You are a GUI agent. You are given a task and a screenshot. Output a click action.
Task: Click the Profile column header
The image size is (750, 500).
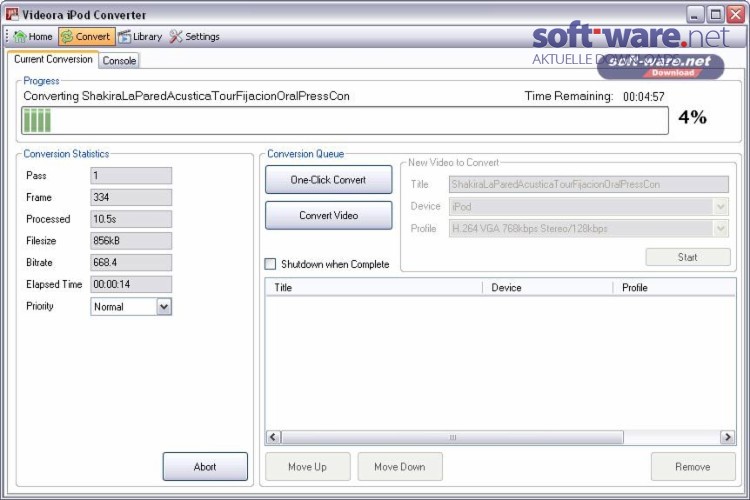click(x=674, y=288)
